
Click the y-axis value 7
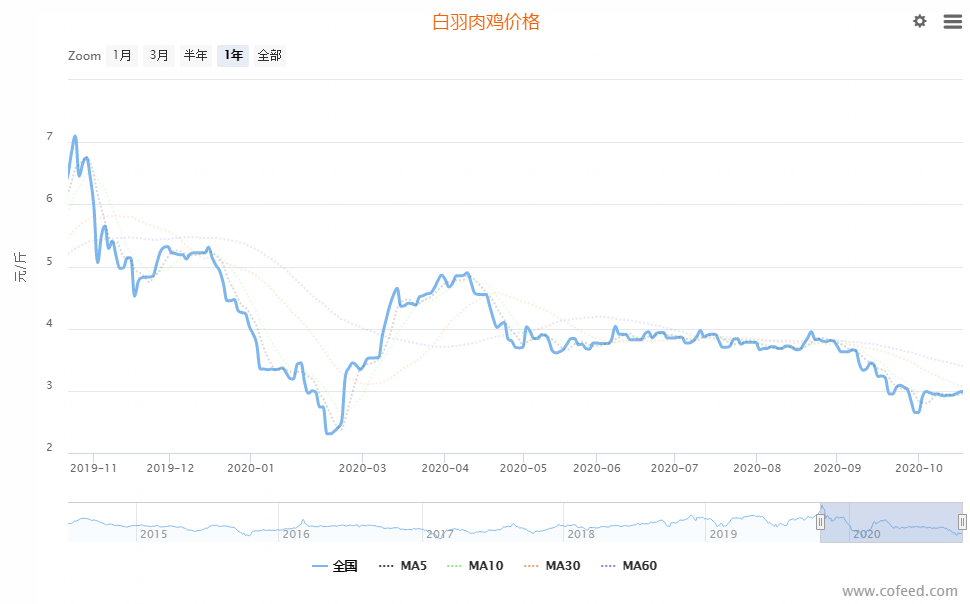[x=49, y=137]
